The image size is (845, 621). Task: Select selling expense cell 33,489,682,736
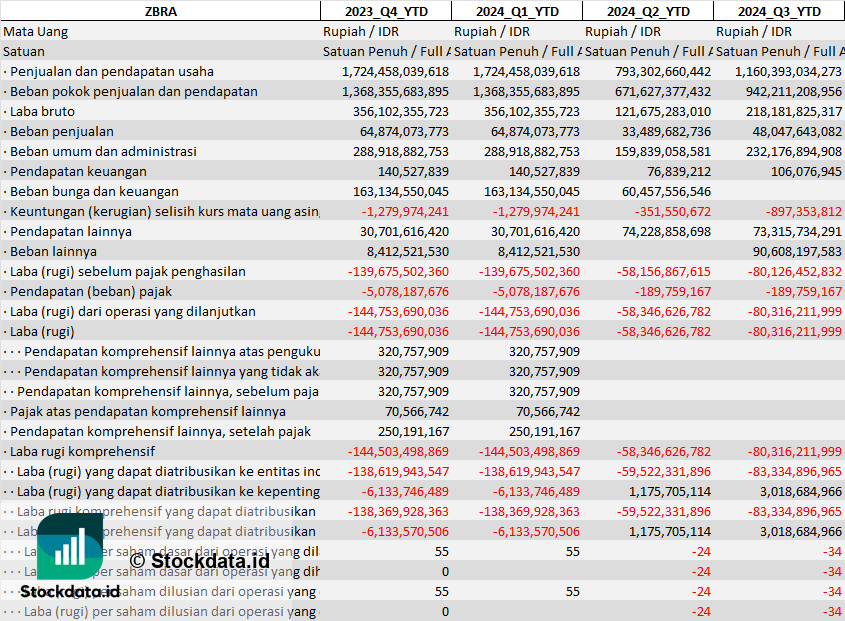(666, 132)
